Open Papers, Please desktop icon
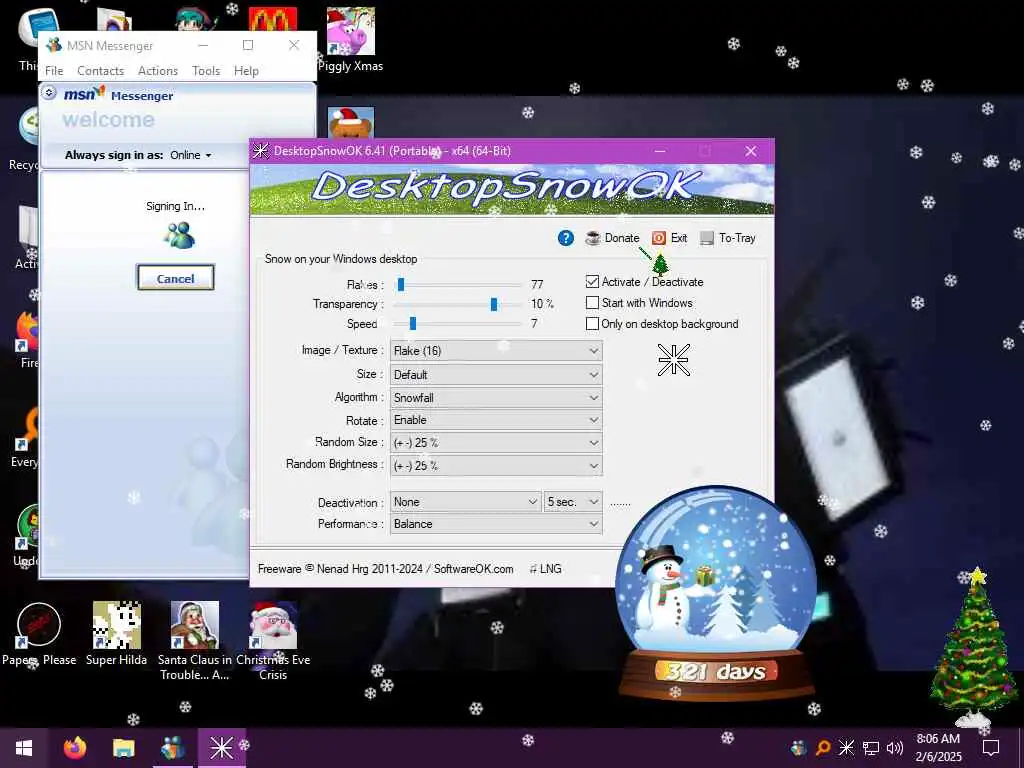 39,634
